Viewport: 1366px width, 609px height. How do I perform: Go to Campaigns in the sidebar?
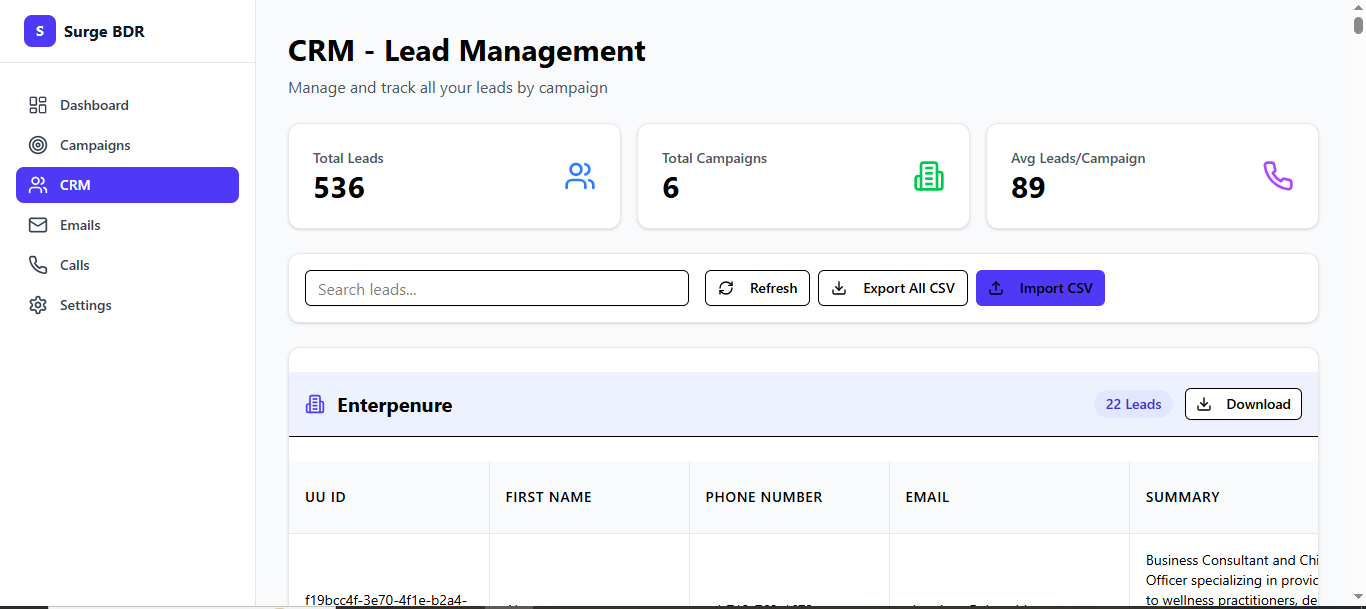[x=95, y=145]
